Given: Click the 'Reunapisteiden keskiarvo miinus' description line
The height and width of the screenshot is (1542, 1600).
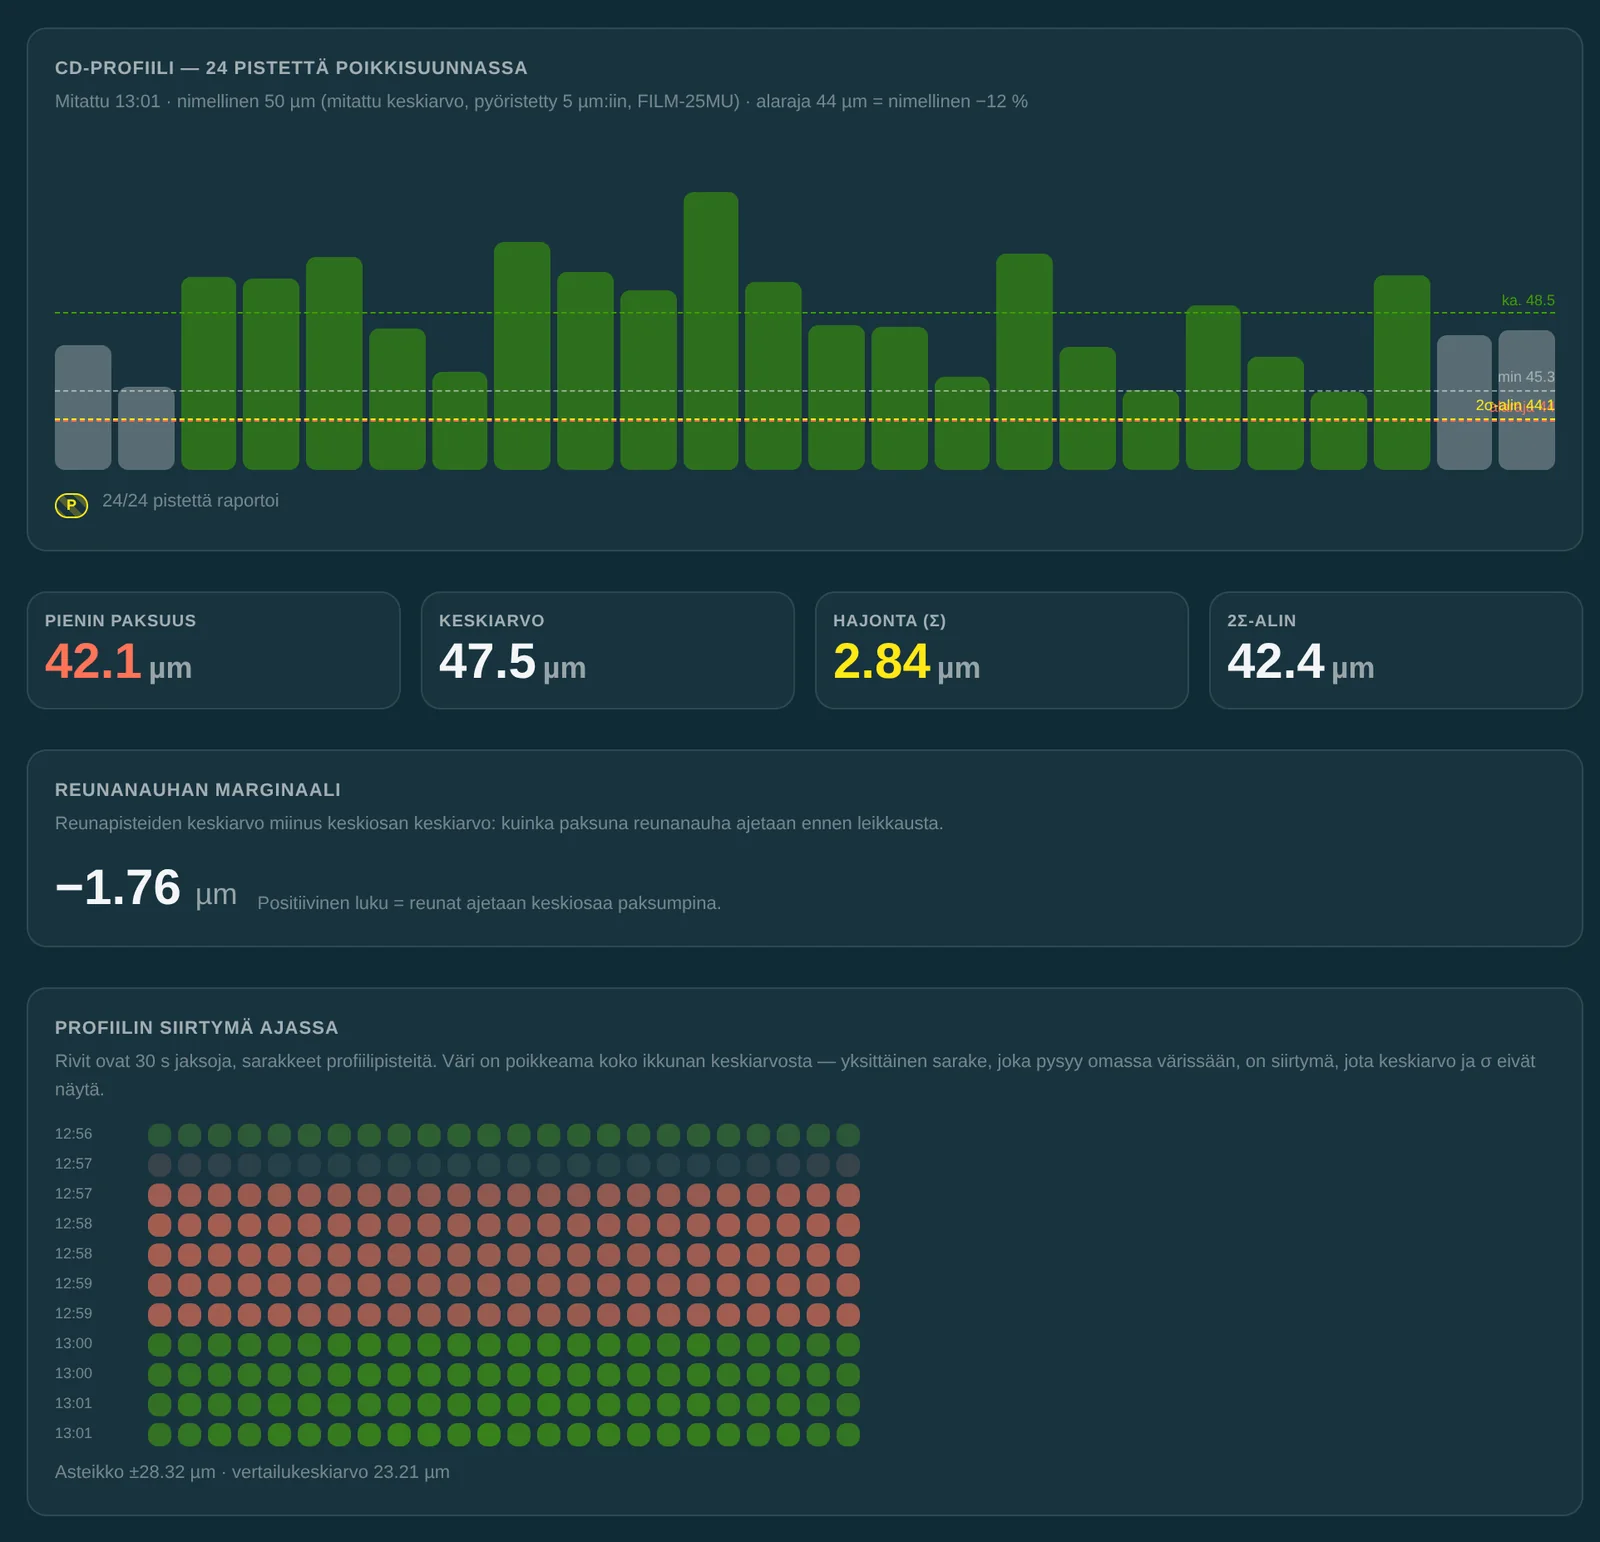Looking at the screenshot, I should [x=499, y=823].
